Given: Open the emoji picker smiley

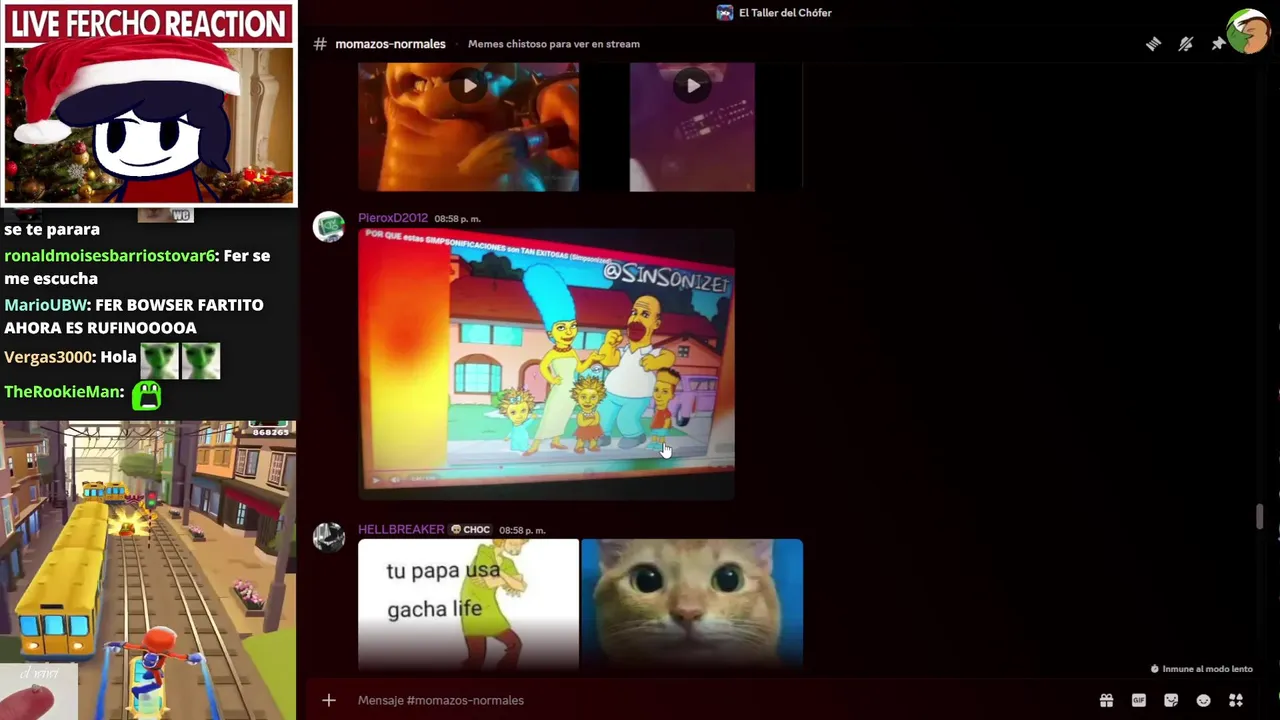Looking at the screenshot, I should pyautogui.click(x=1203, y=700).
